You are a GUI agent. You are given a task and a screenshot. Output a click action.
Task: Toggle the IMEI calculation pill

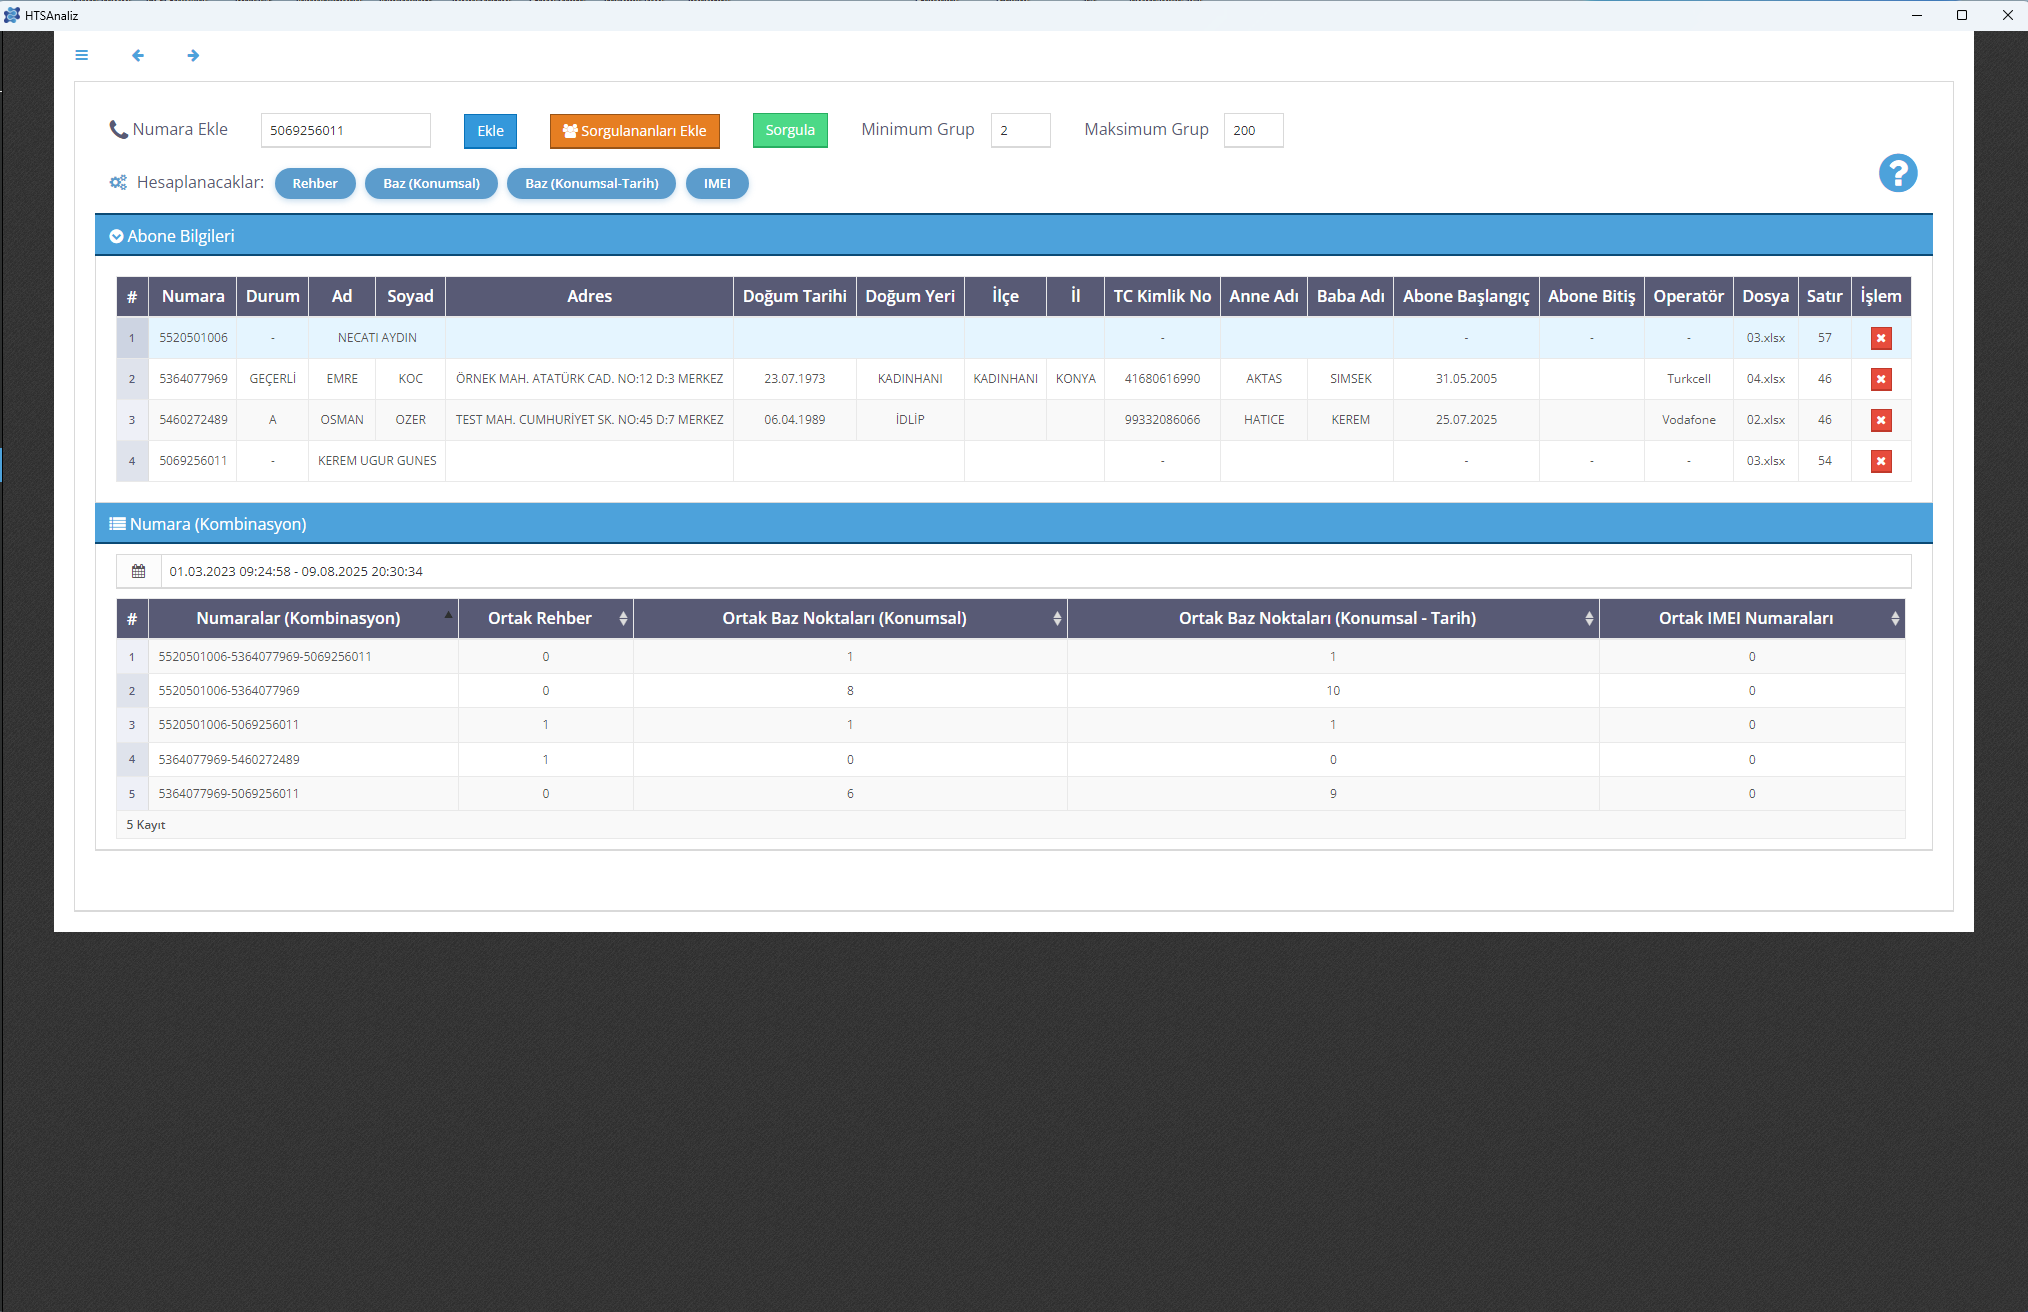[x=717, y=183]
